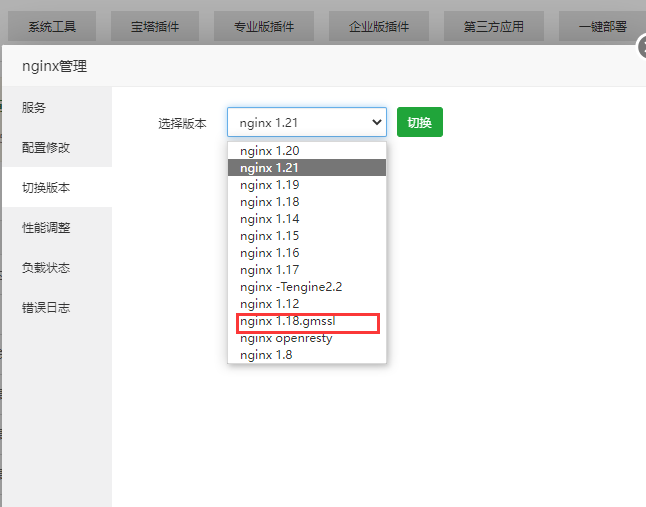The image size is (646, 507).
Task: Choose nginx 1.15 option
Action: [x=307, y=236]
